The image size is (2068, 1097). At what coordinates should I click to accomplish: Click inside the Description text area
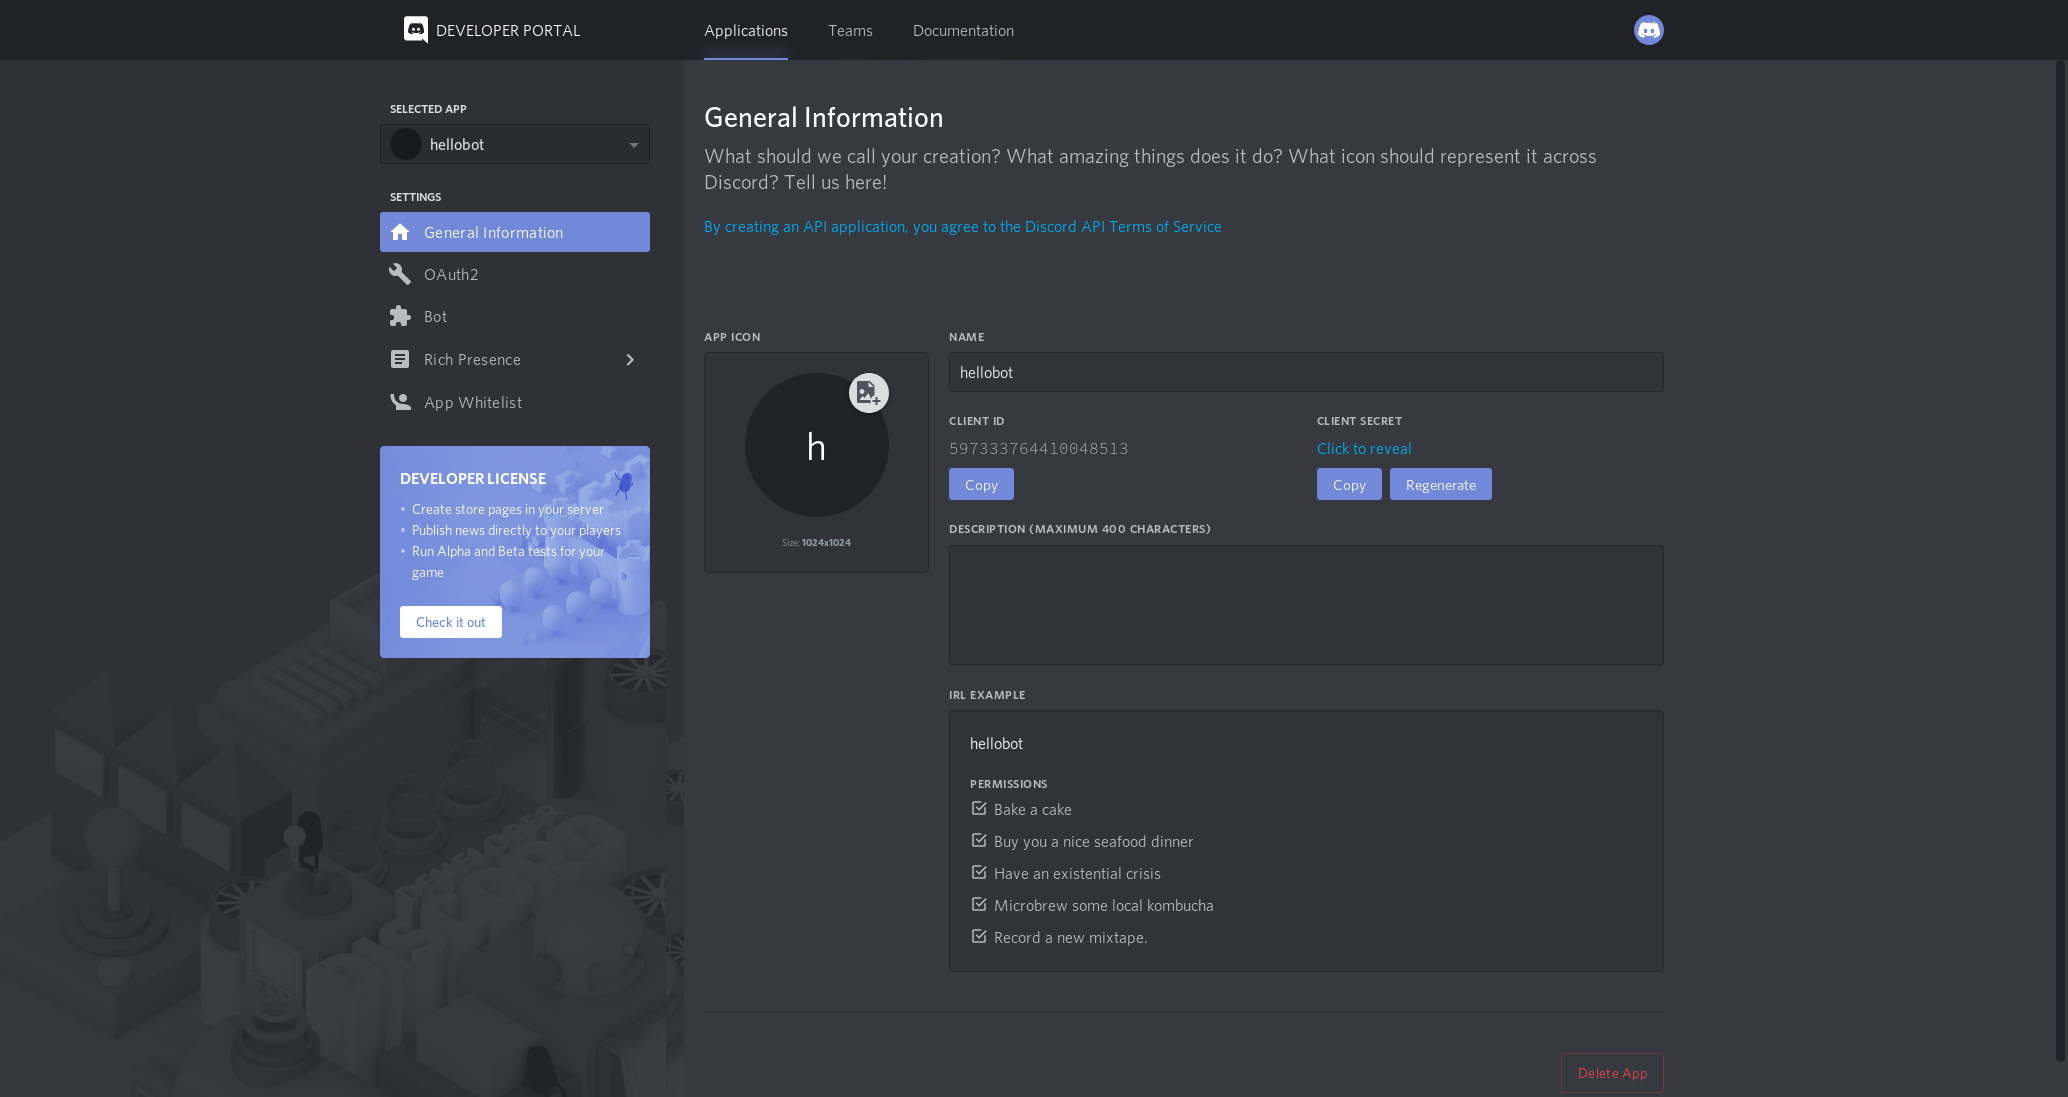pos(1305,604)
